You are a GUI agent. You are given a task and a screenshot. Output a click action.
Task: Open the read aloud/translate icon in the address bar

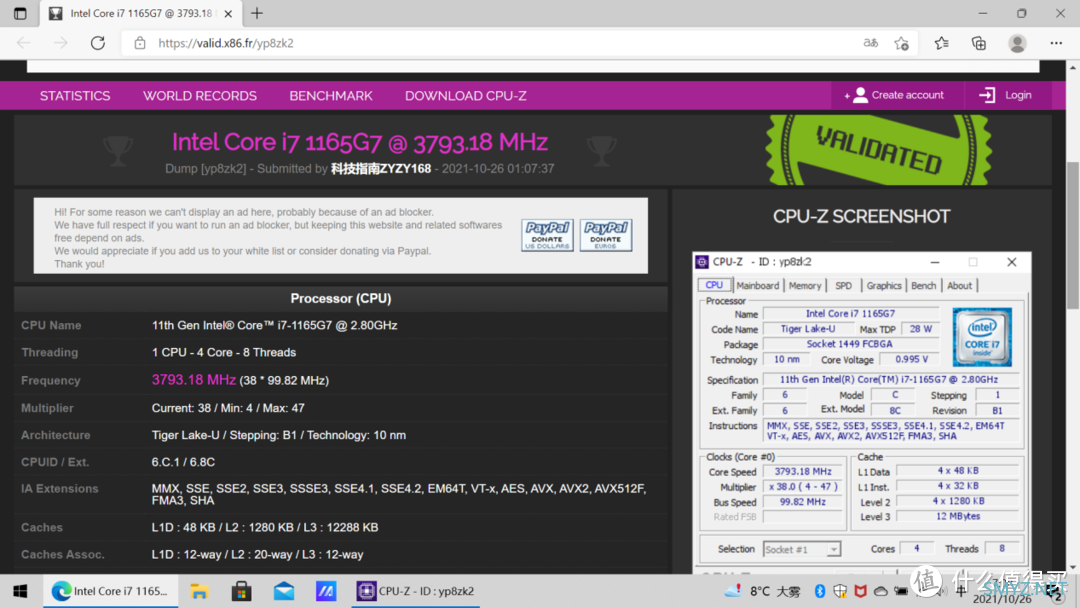871,43
